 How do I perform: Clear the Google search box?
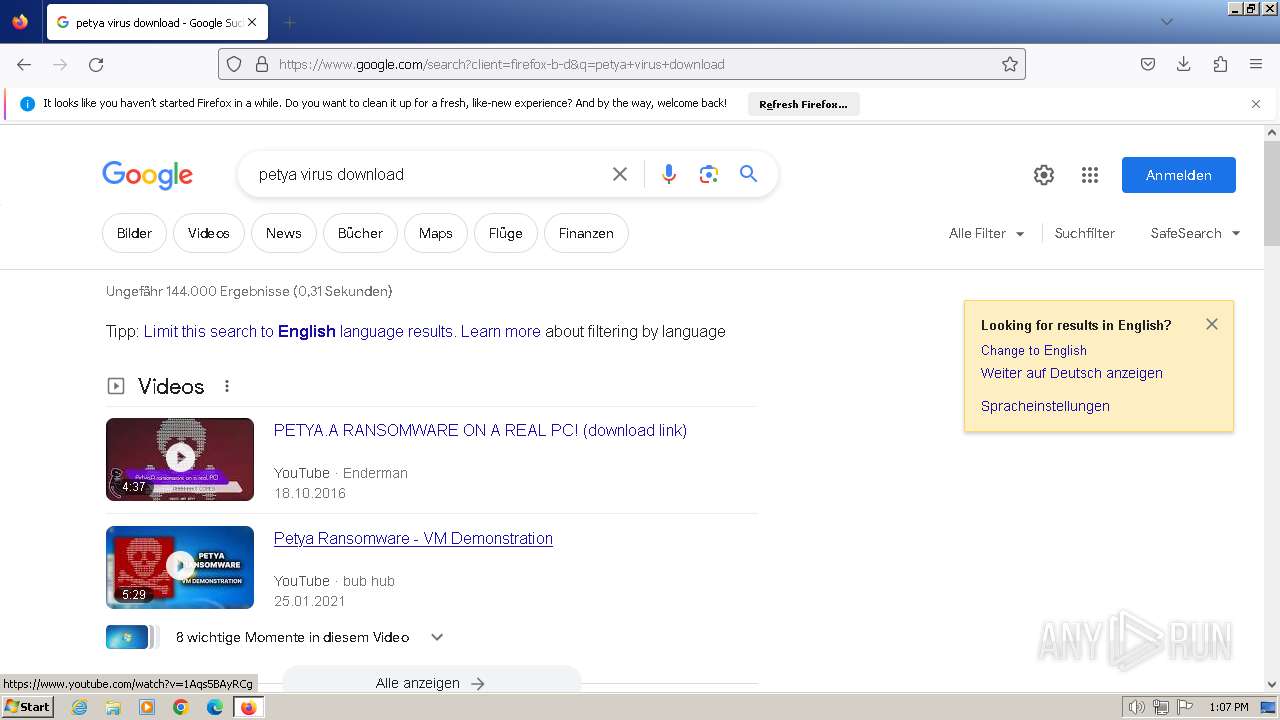pyautogui.click(x=620, y=174)
